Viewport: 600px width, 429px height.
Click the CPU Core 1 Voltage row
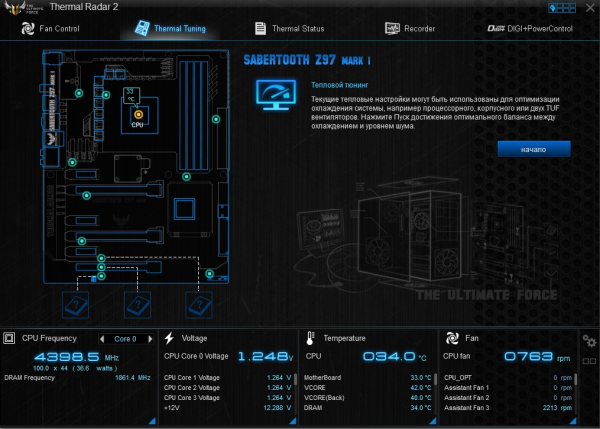(228, 378)
